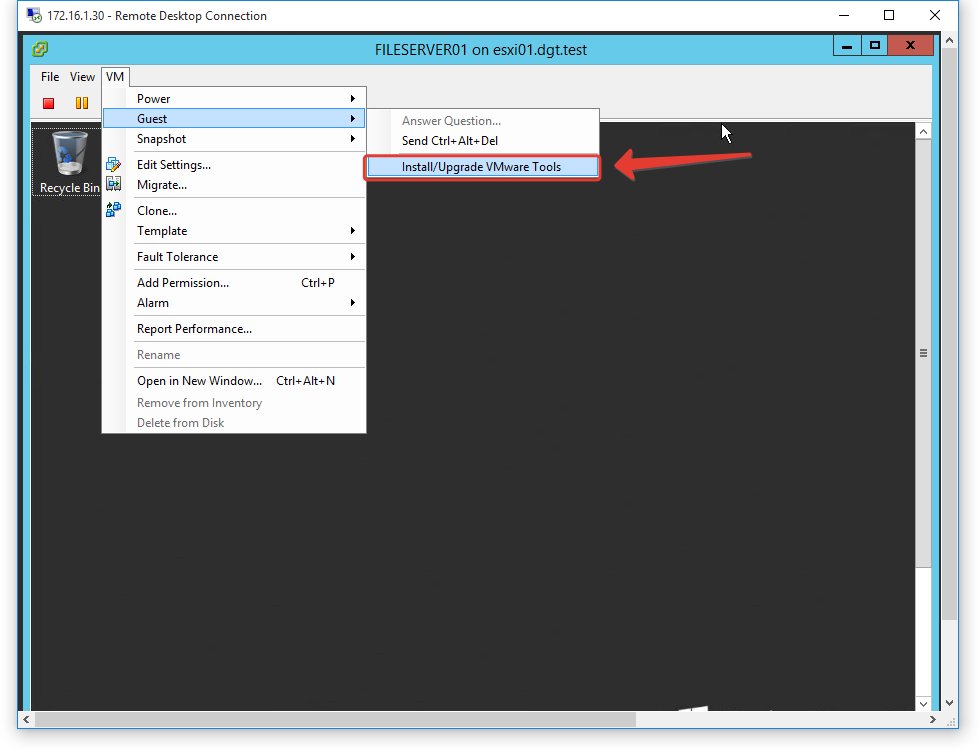Click the Edit Settings pencil icon
Image resolution: width=980 pixels, height=751 pixels.
(x=113, y=164)
